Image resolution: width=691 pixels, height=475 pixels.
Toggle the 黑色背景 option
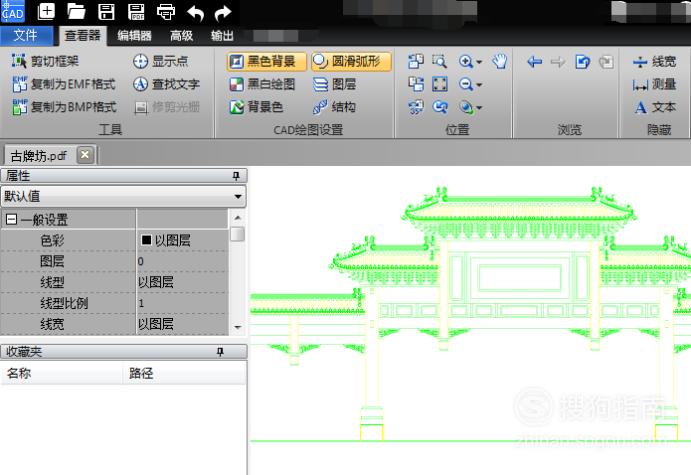point(267,61)
